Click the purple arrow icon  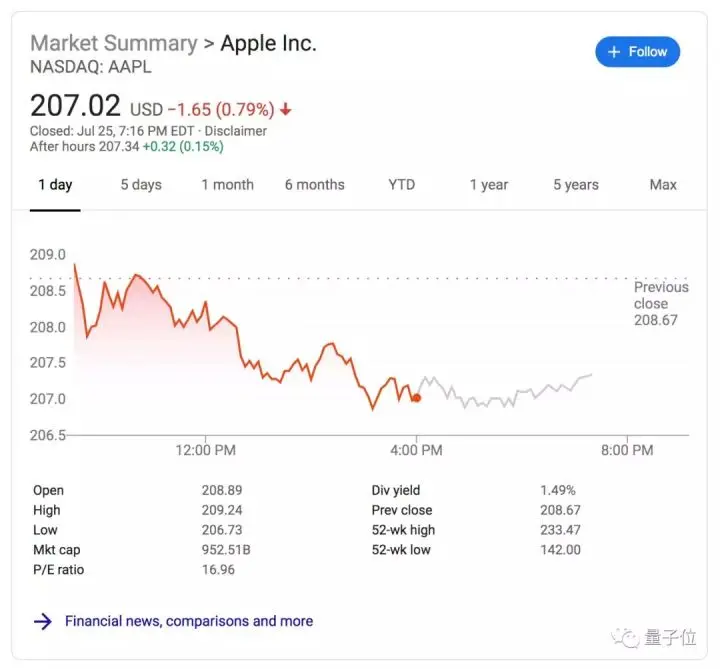[43, 621]
